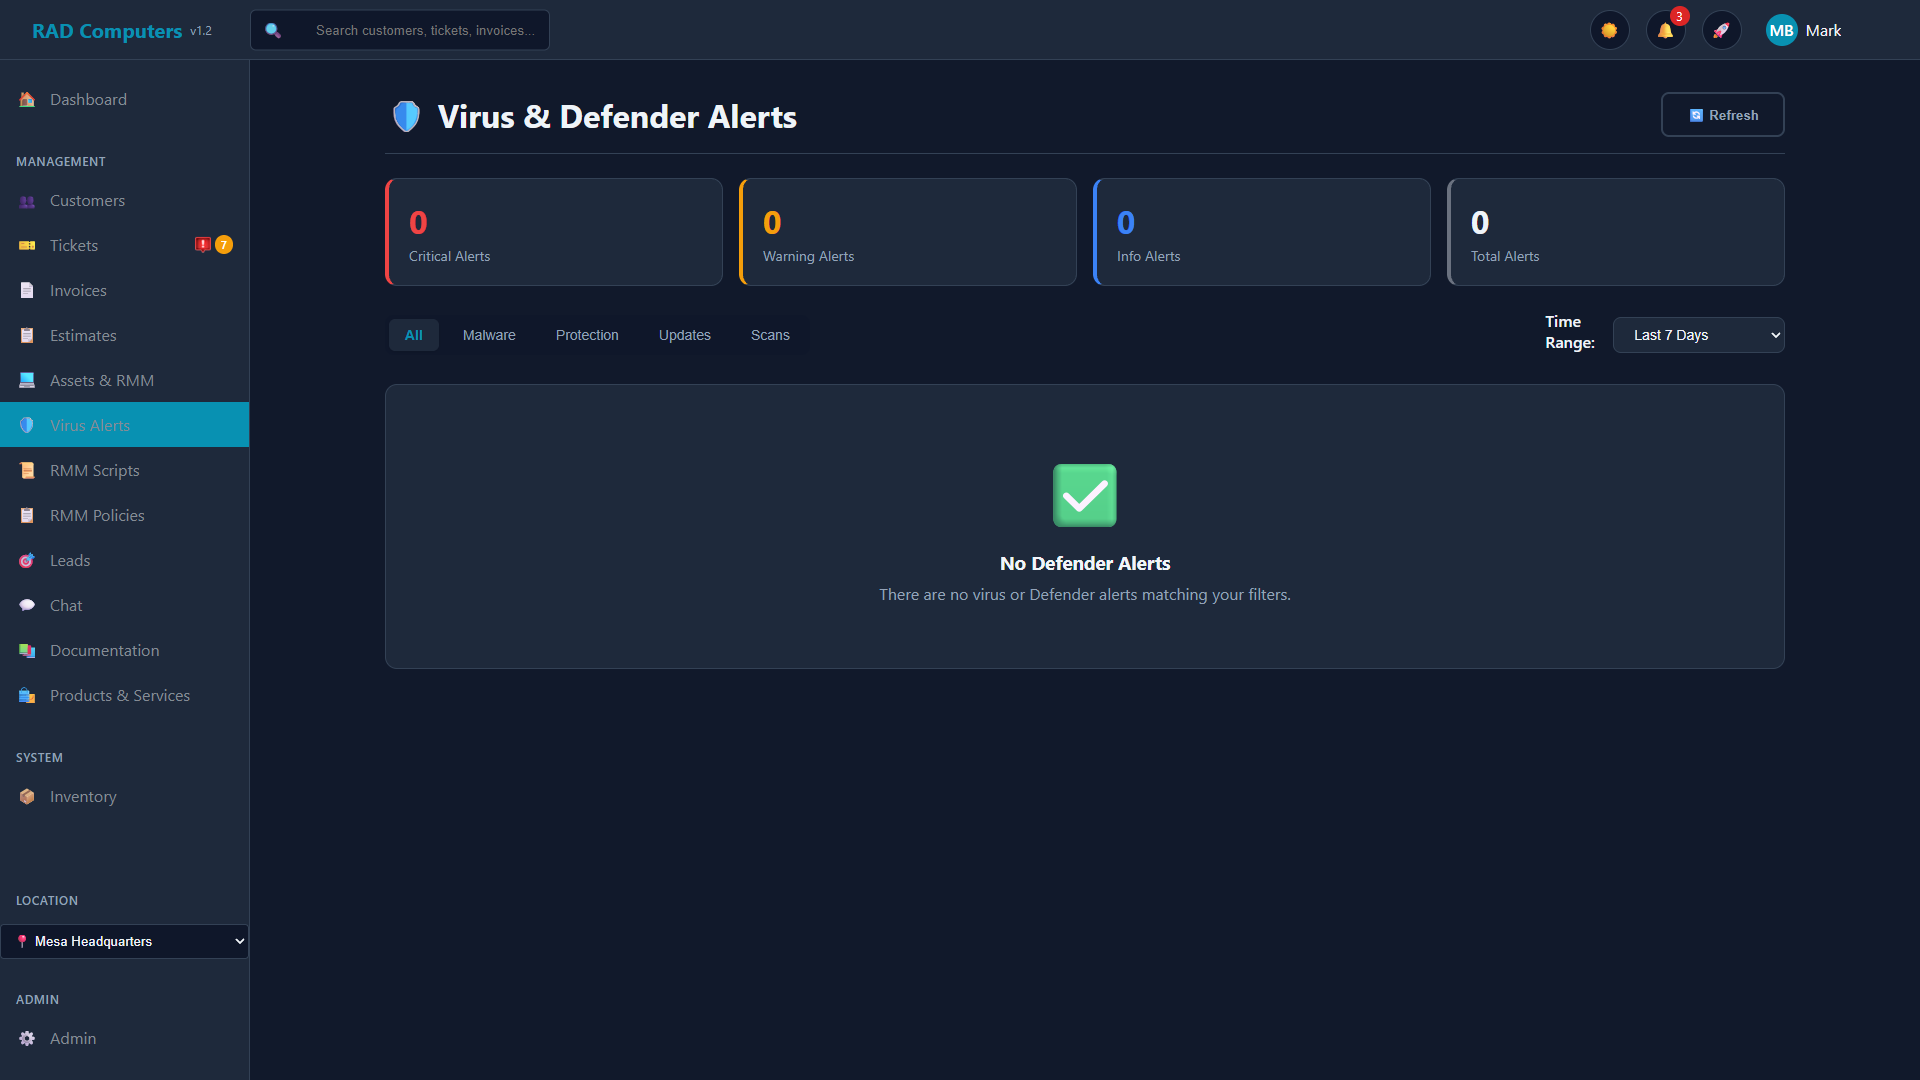Open the Inventory section
This screenshot has width=1920, height=1080.
(x=83, y=796)
